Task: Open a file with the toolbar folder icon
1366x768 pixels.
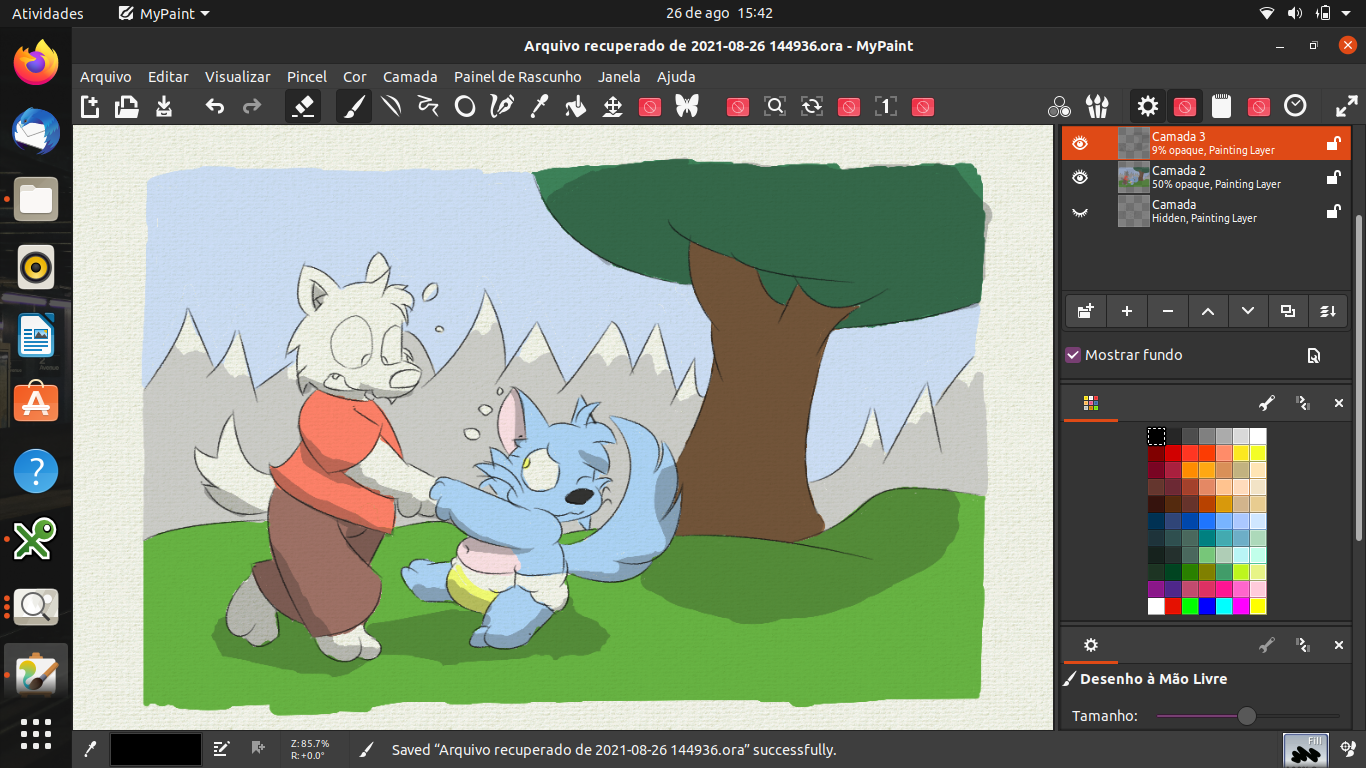Action: (x=127, y=106)
